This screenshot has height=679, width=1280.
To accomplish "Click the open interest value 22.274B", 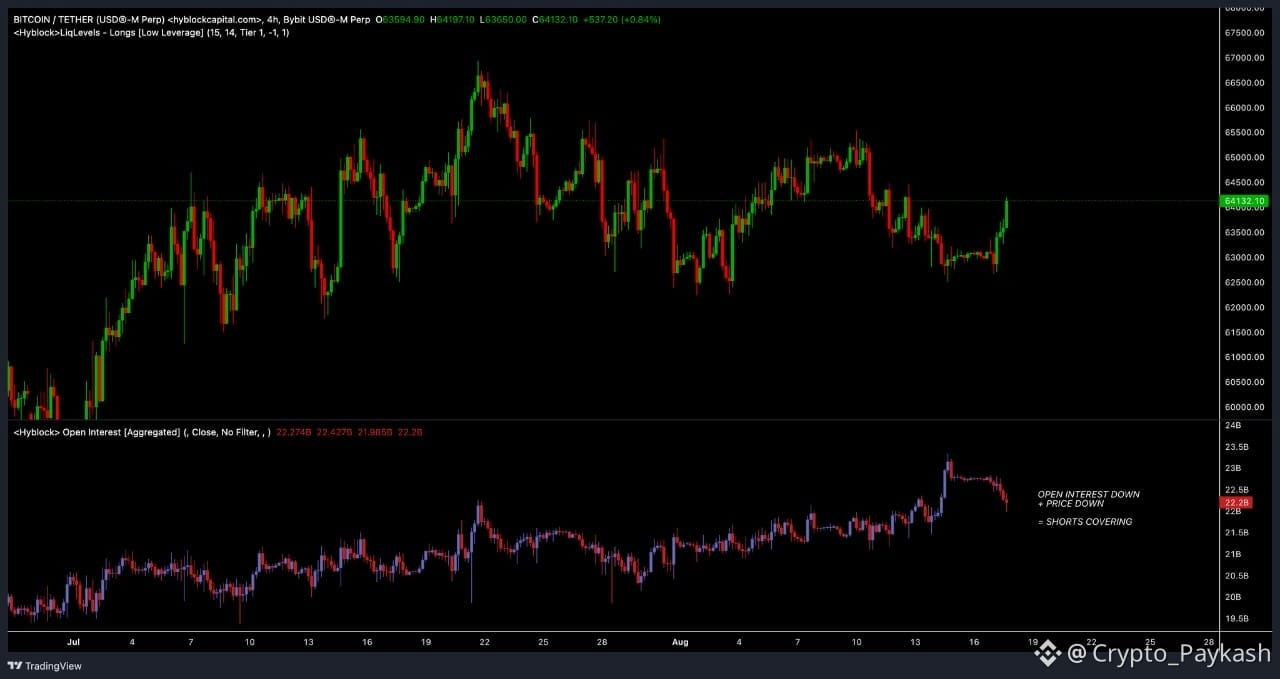I will tap(293, 432).
